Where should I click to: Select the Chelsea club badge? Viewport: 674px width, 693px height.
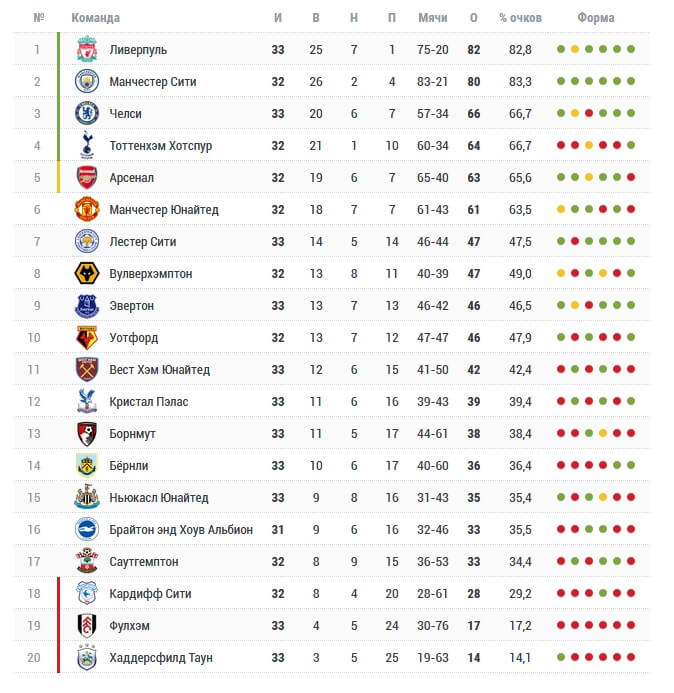coord(87,114)
